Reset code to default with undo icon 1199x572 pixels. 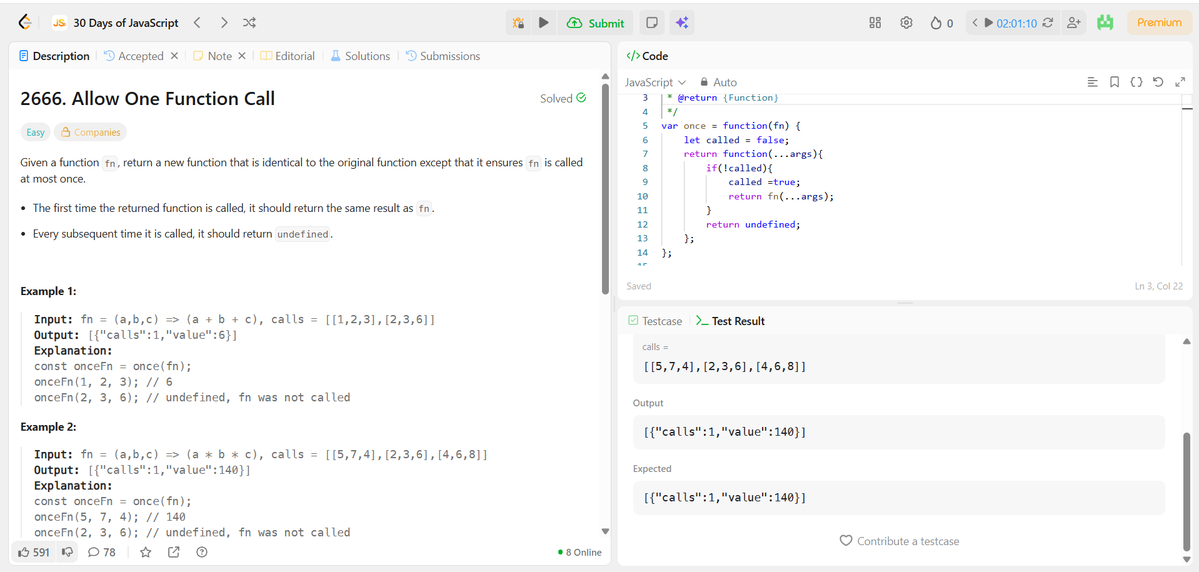[1158, 82]
